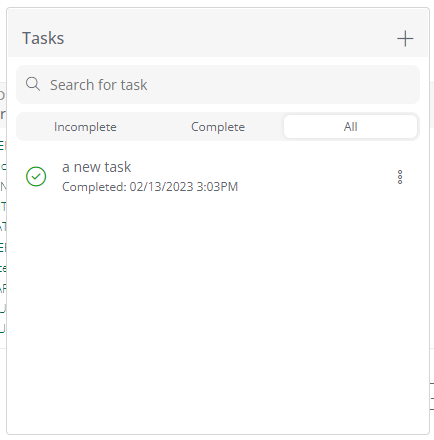Screen dimensions: 434x440
Task: Click the Completed 02/13/2023 3:03PM timestamp
Action: 150,187
